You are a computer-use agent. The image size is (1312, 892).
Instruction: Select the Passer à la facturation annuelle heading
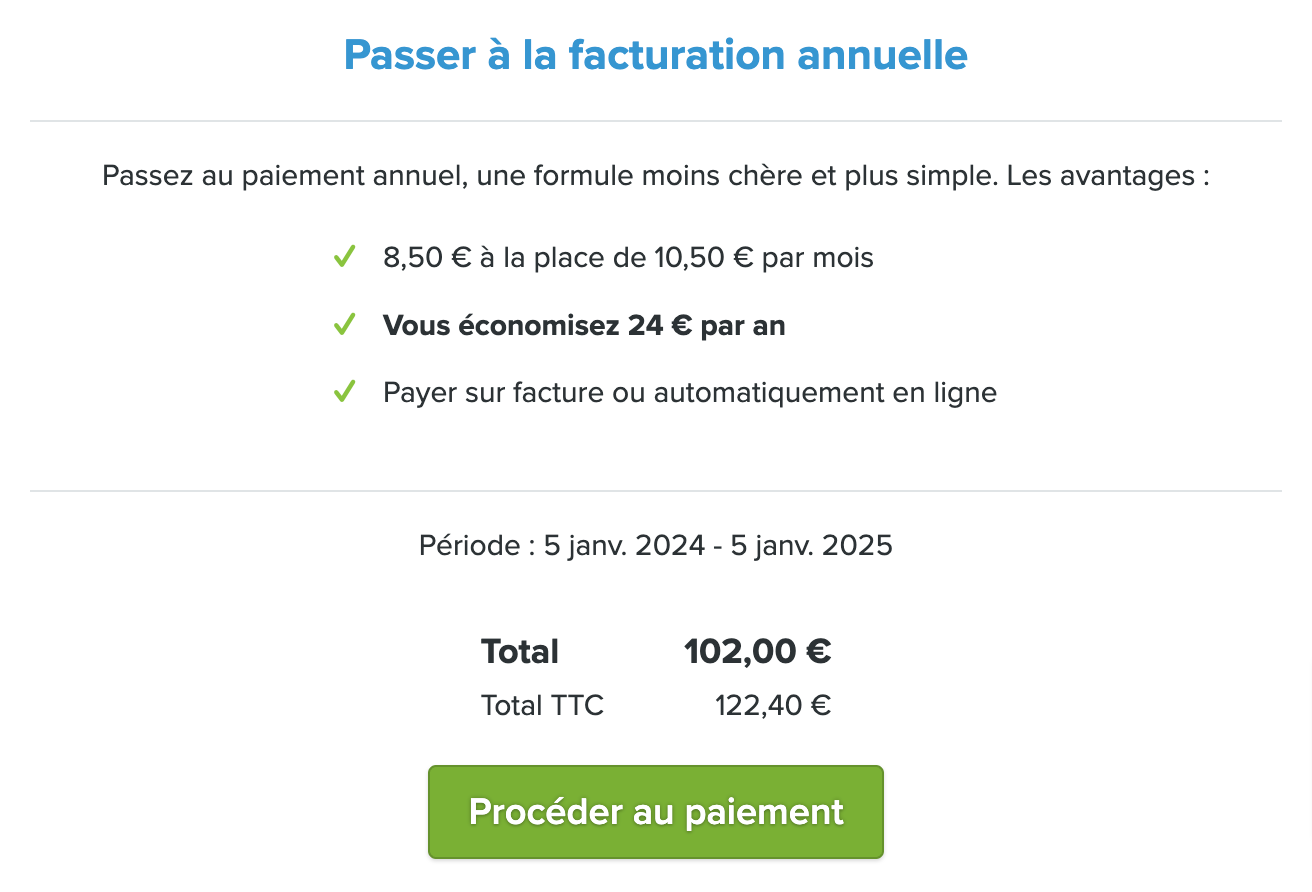(x=656, y=54)
